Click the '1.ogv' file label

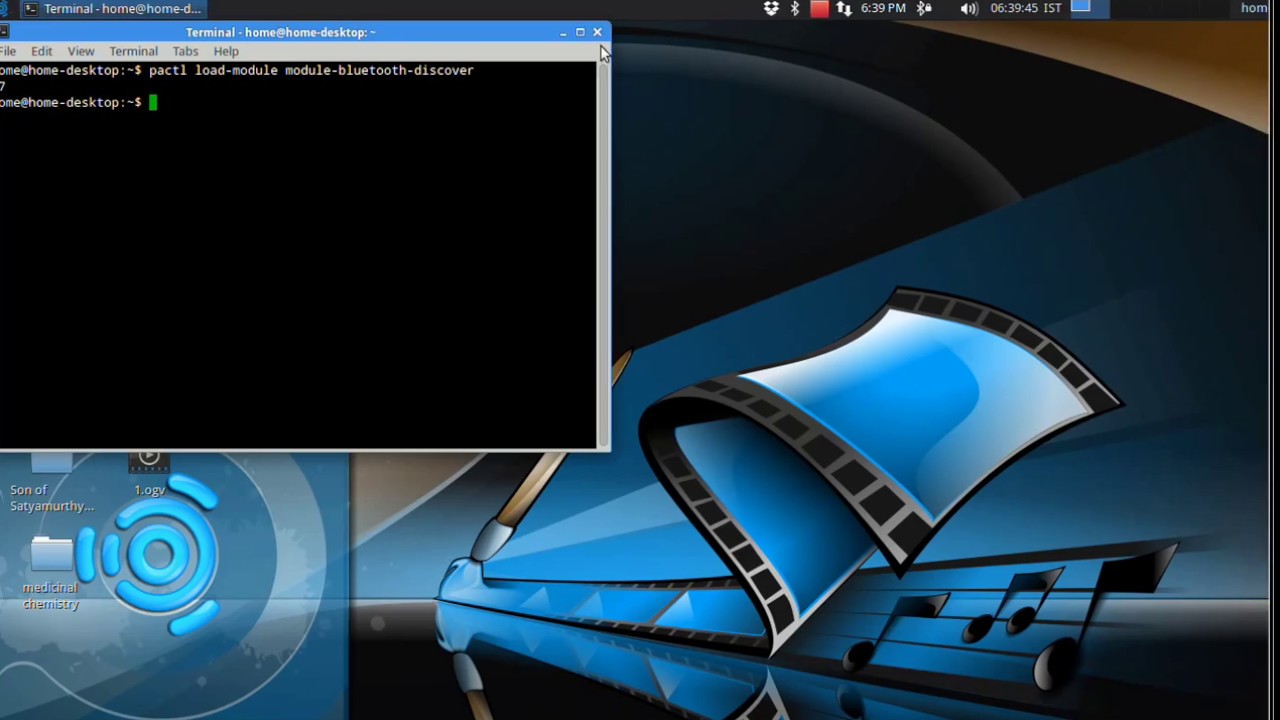coord(150,490)
